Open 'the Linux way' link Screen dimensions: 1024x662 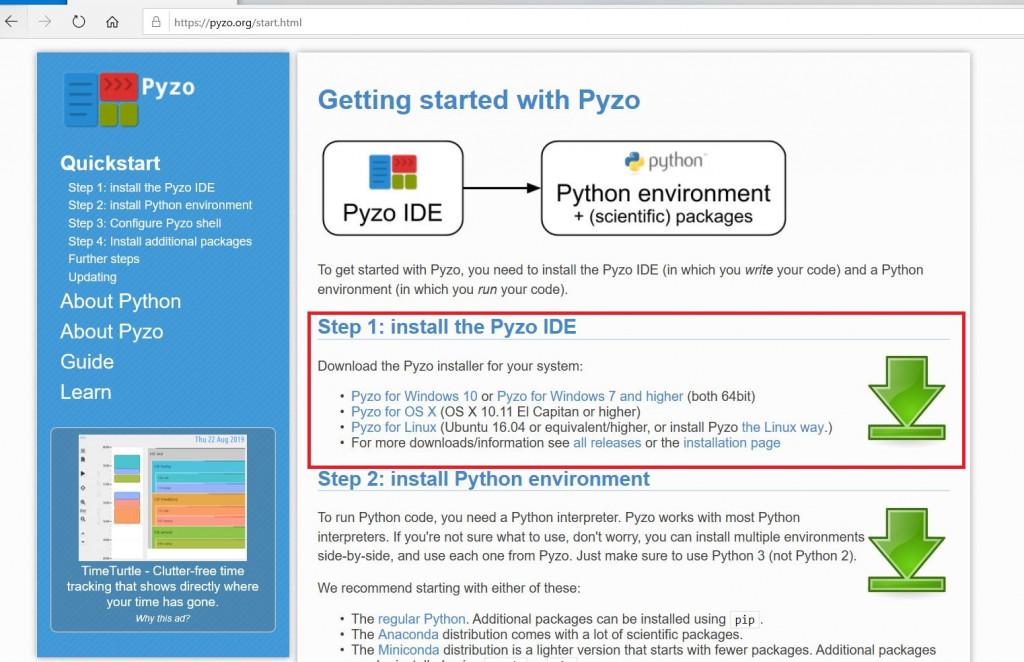point(783,427)
